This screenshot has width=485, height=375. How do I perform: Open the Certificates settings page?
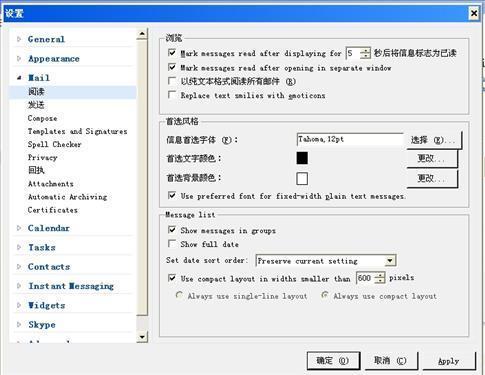point(53,210)
